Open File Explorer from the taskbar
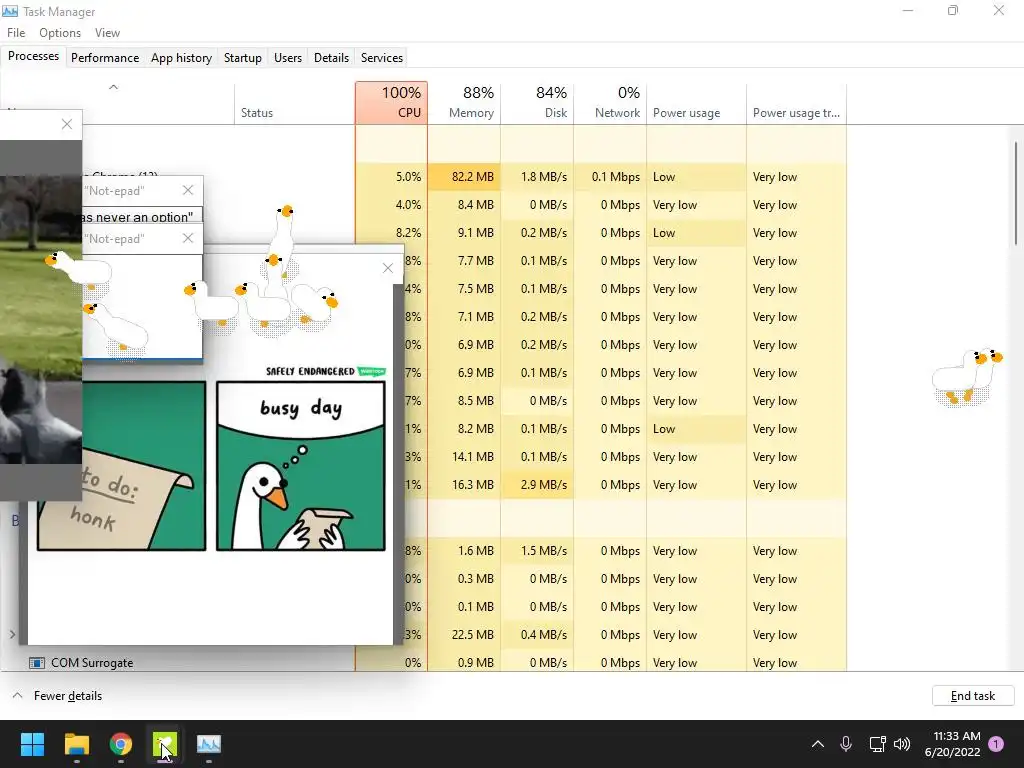Screen dimensions: 1024x768 tap(76, 744)
